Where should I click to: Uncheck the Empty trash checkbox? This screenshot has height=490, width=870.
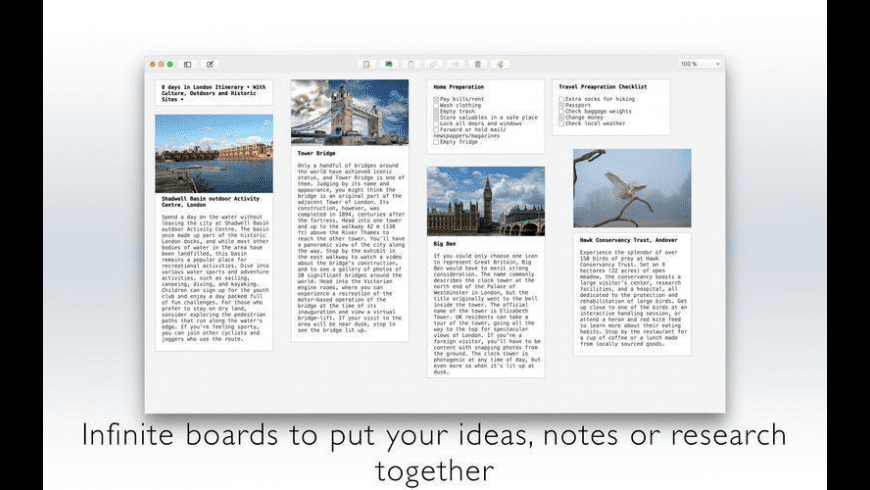[x=436, y=112]
